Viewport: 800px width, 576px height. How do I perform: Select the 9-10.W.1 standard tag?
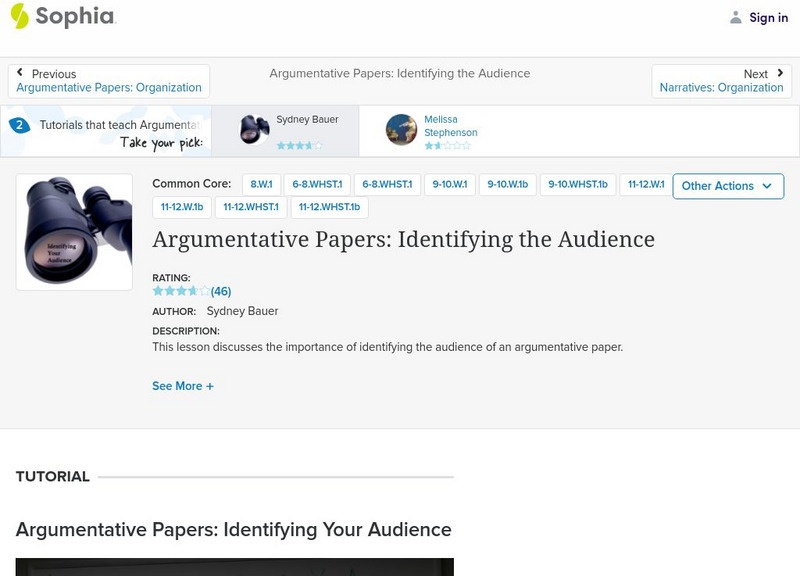click(x=450, y=185)
